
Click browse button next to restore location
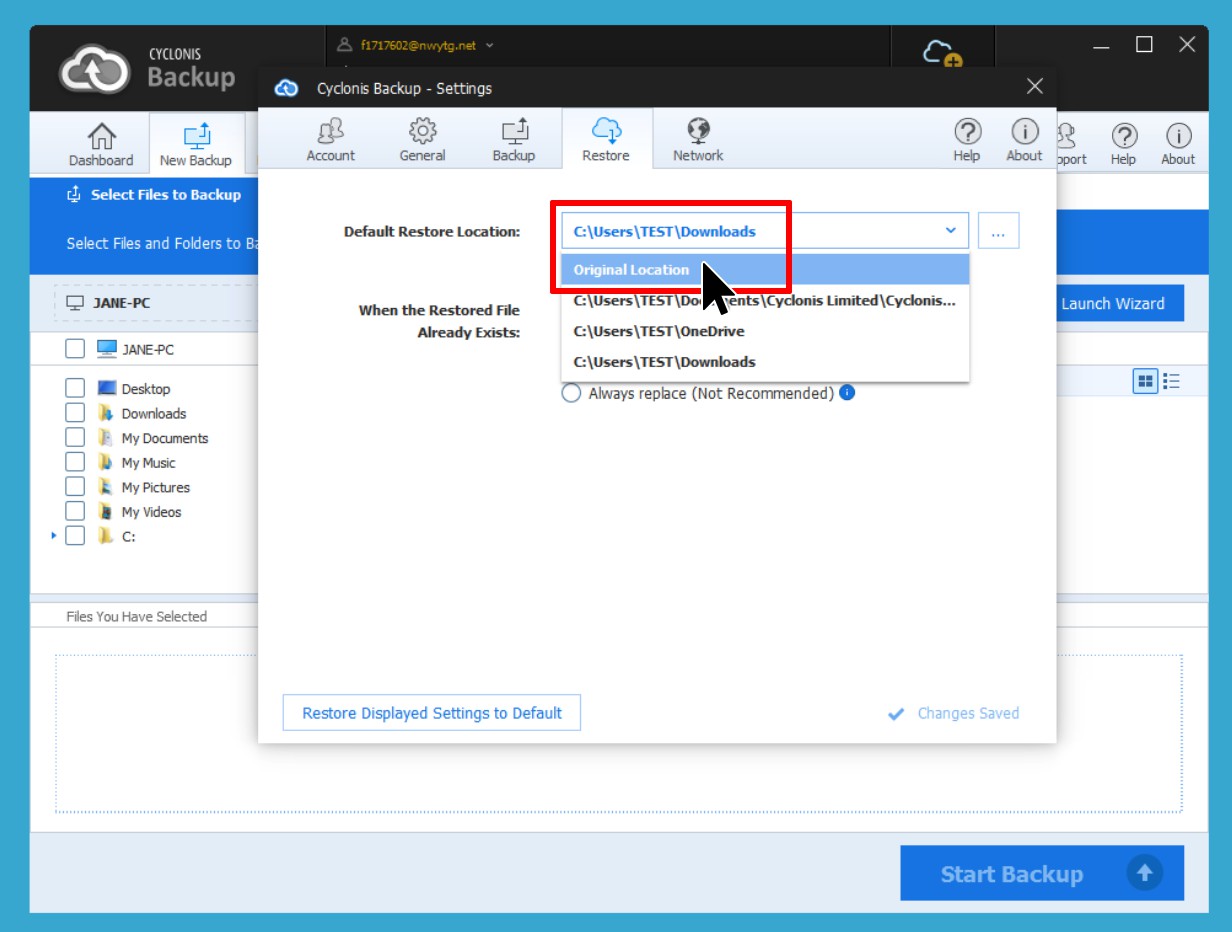pos(998,231)
